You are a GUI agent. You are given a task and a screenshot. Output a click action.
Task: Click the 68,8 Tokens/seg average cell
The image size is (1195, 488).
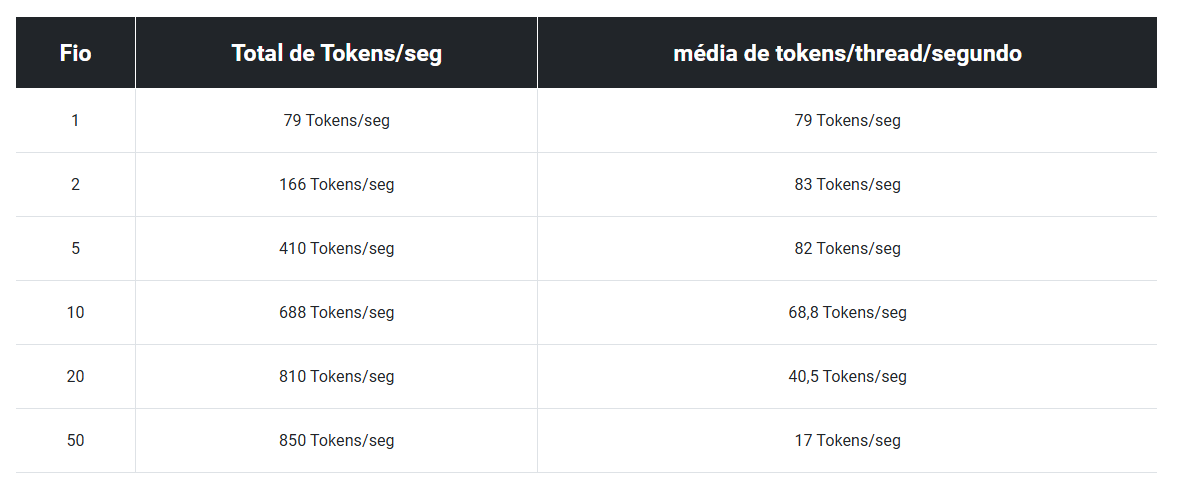tap(847, 313)
